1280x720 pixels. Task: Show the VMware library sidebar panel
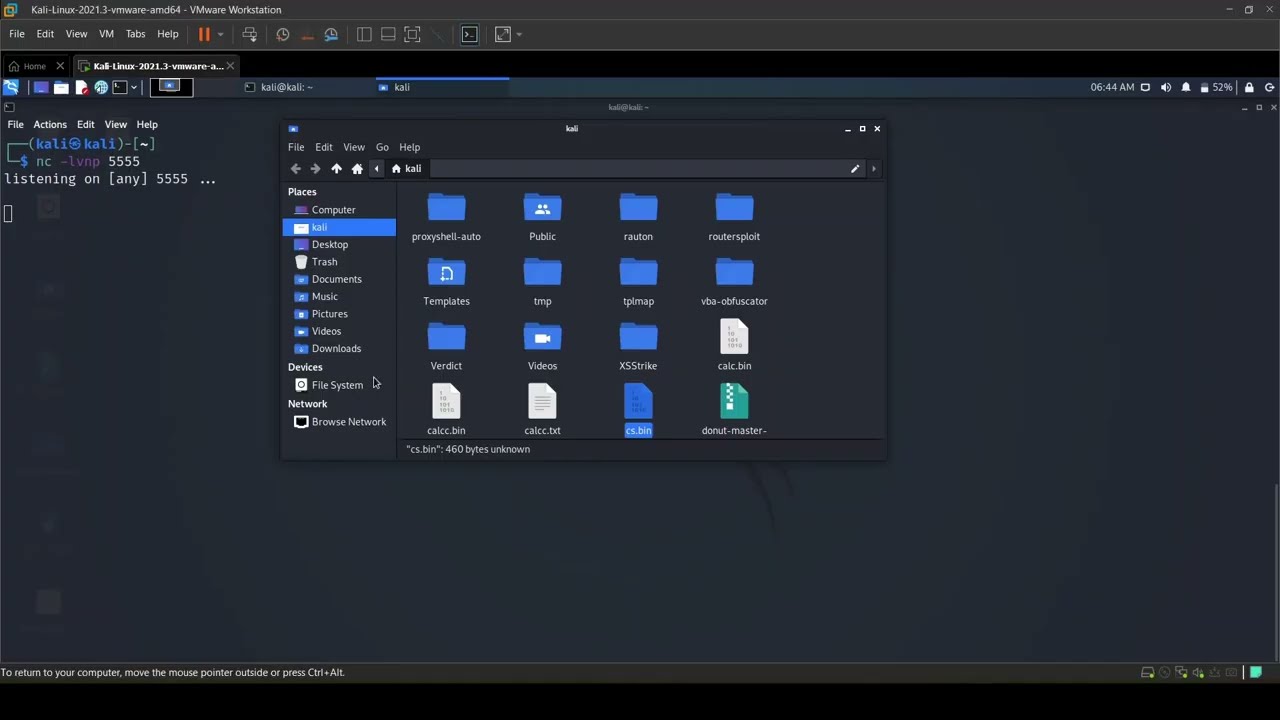[364, 34]
